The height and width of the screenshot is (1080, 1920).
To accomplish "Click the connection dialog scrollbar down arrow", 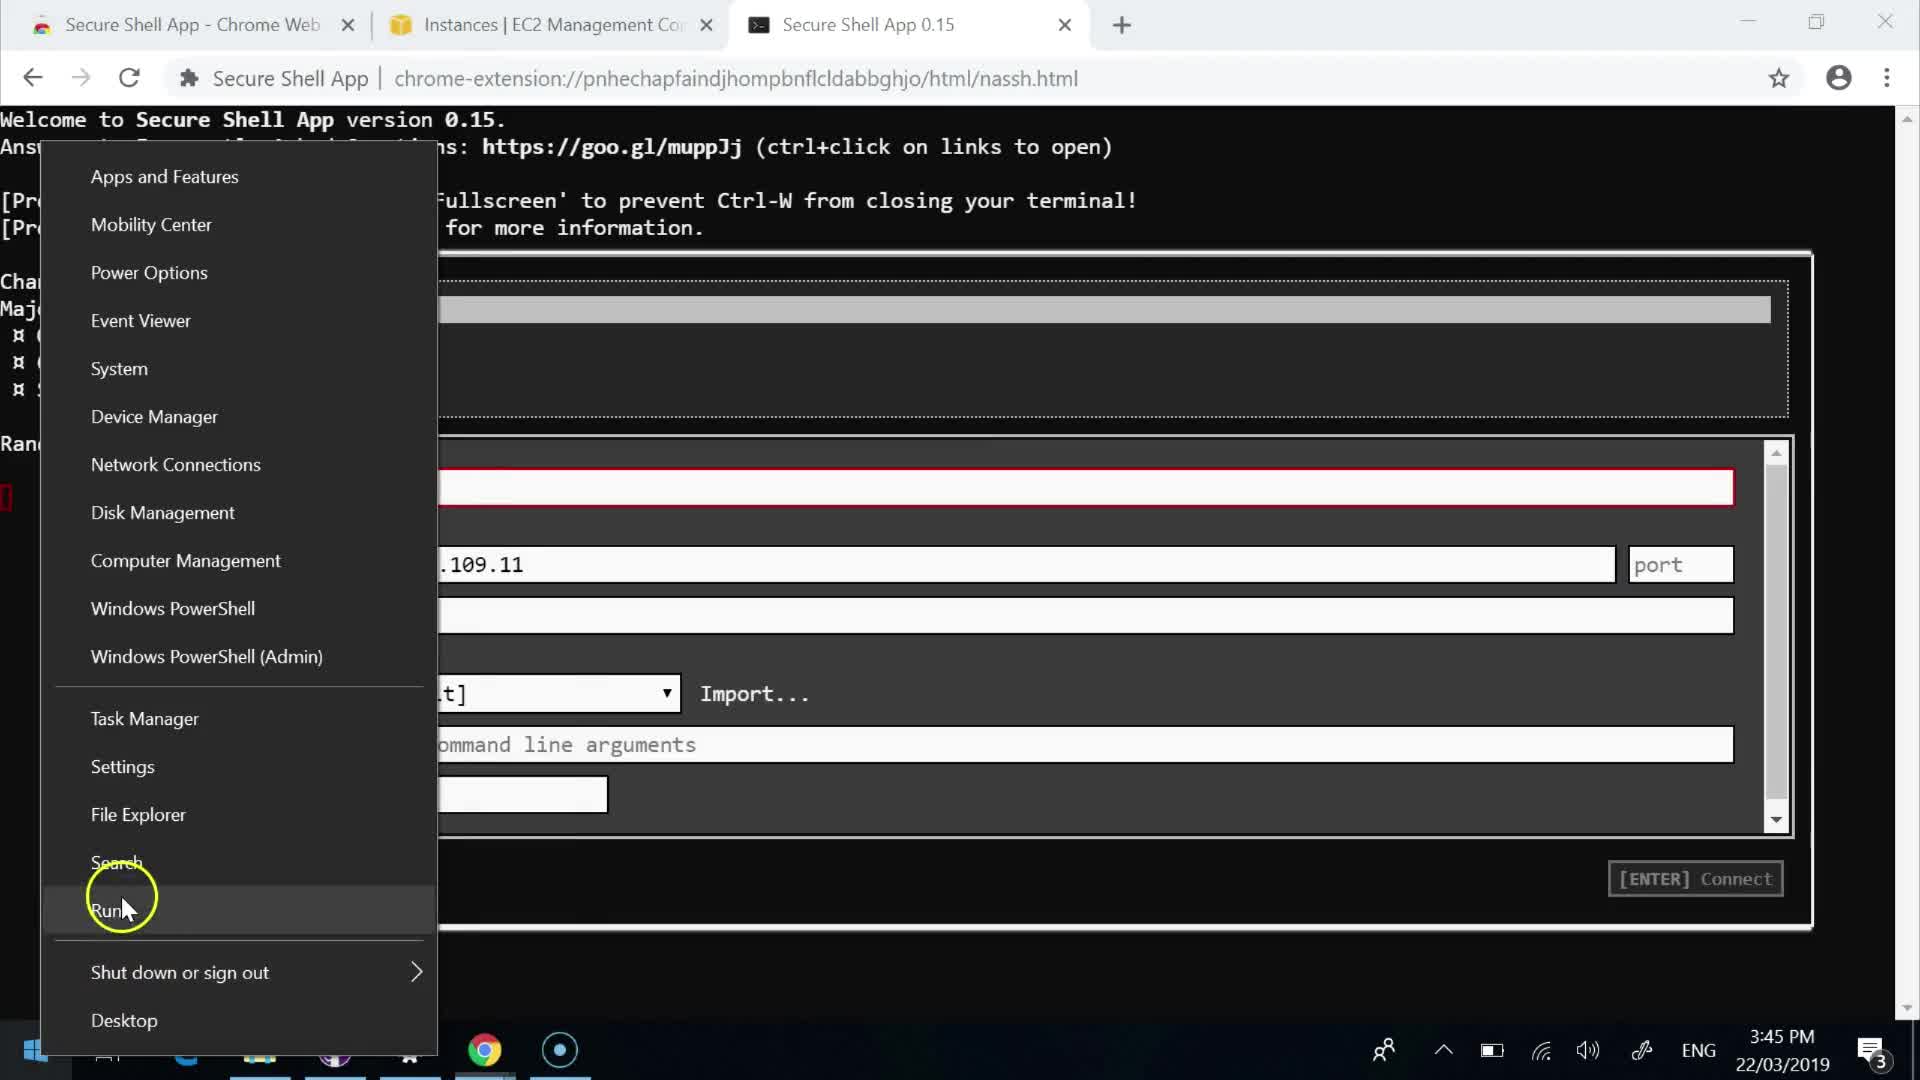I will (x=1776, y=820).
